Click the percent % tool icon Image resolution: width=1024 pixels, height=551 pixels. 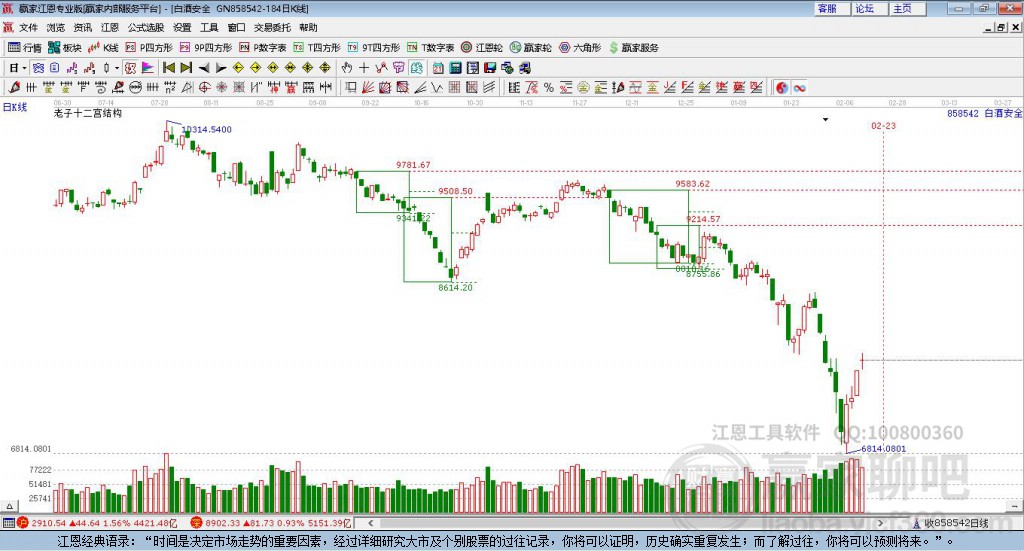[549, 87]
